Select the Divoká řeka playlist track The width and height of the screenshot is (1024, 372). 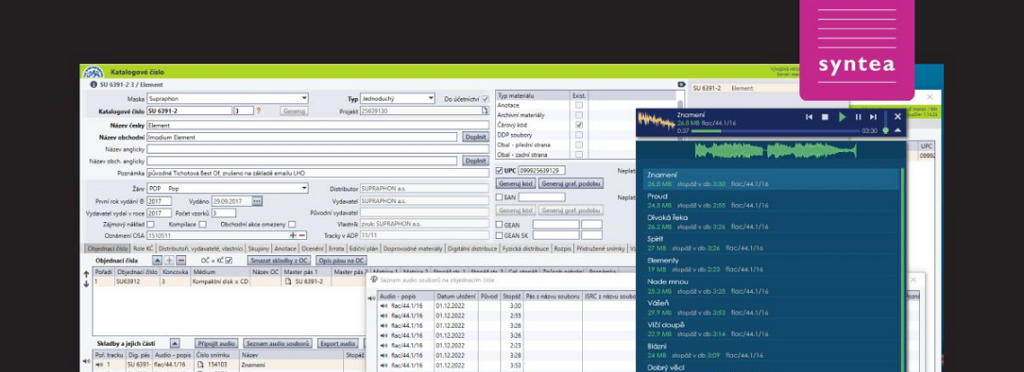(x=771, y=222)
